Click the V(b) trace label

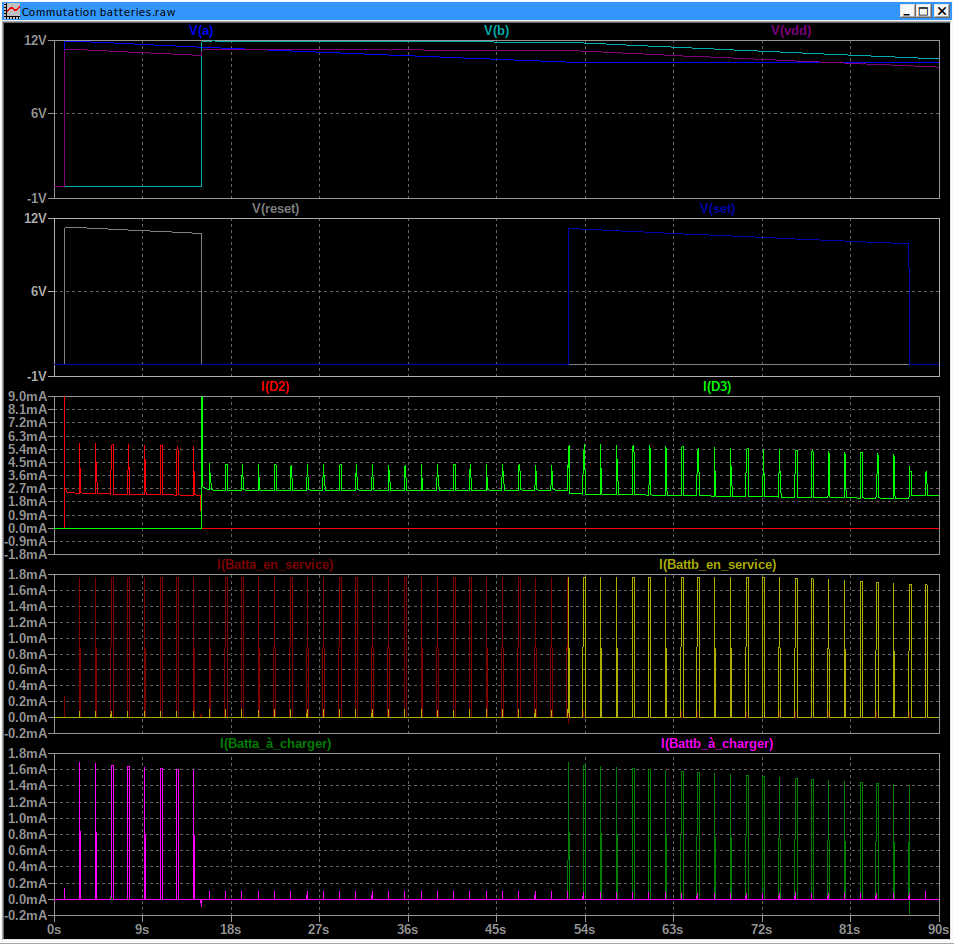496,31
